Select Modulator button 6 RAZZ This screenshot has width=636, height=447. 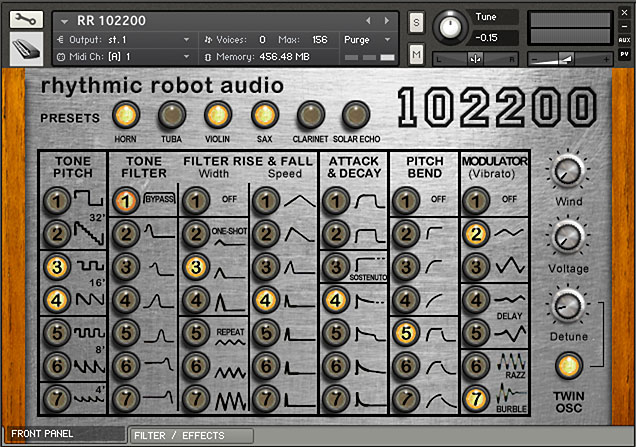(476, 366)
